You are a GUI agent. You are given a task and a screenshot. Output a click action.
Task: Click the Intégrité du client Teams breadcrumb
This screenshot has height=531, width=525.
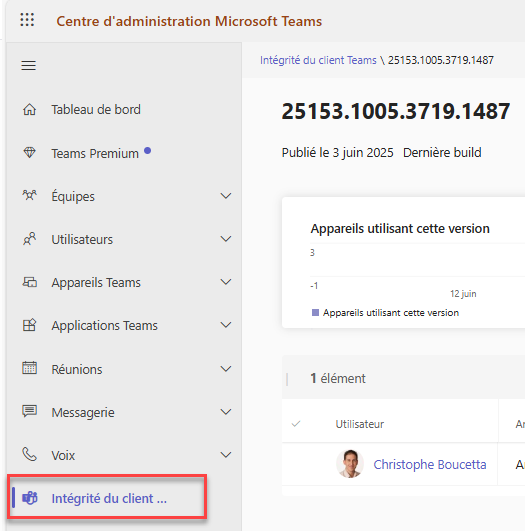pos(318,60)
